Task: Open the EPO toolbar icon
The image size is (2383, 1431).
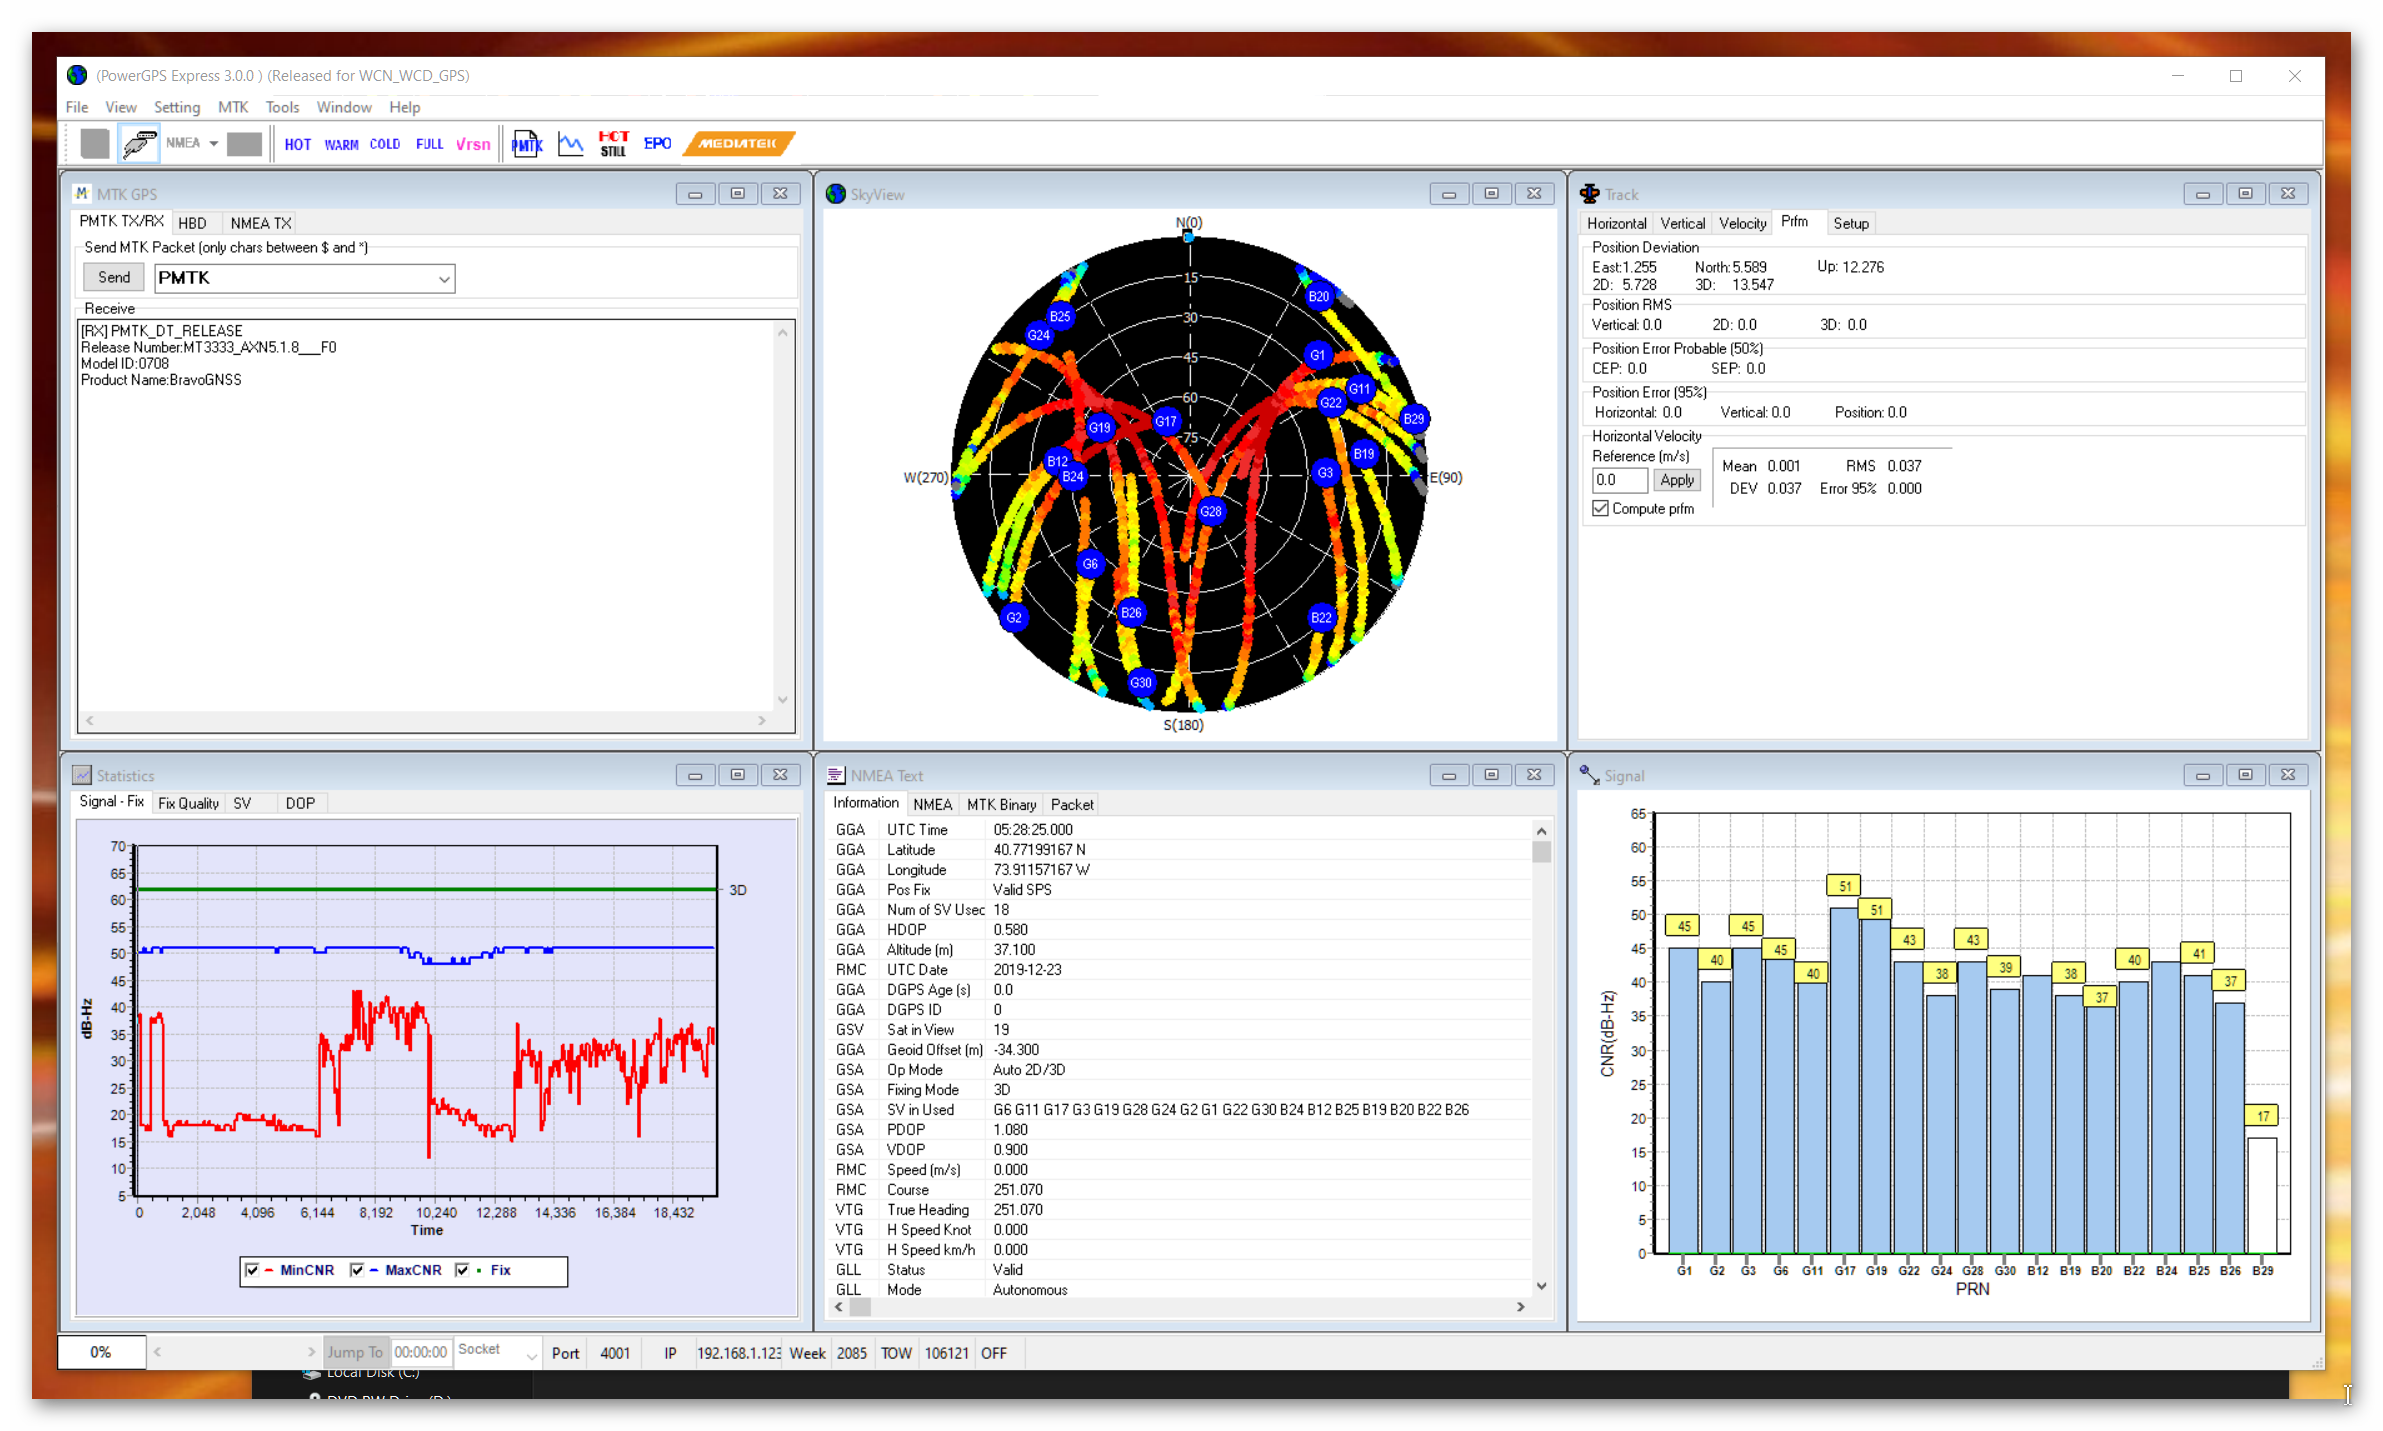Action: click(x=657, y=144)
